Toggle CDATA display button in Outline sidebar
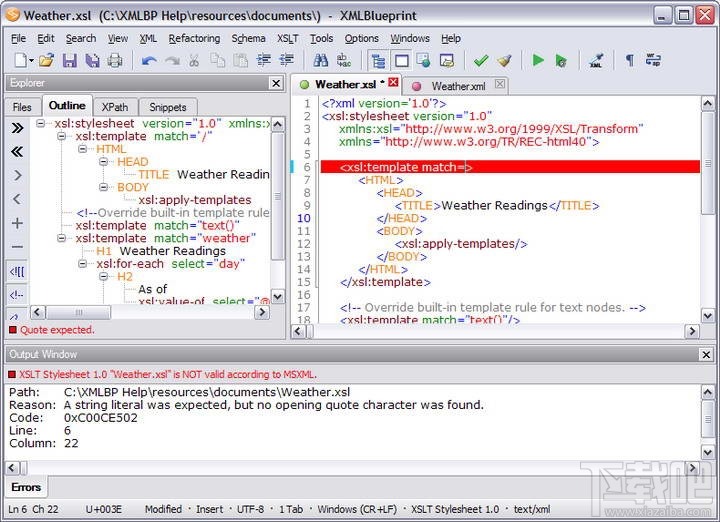720x522 pixels. pyautogui.click(x=17, y=272)
